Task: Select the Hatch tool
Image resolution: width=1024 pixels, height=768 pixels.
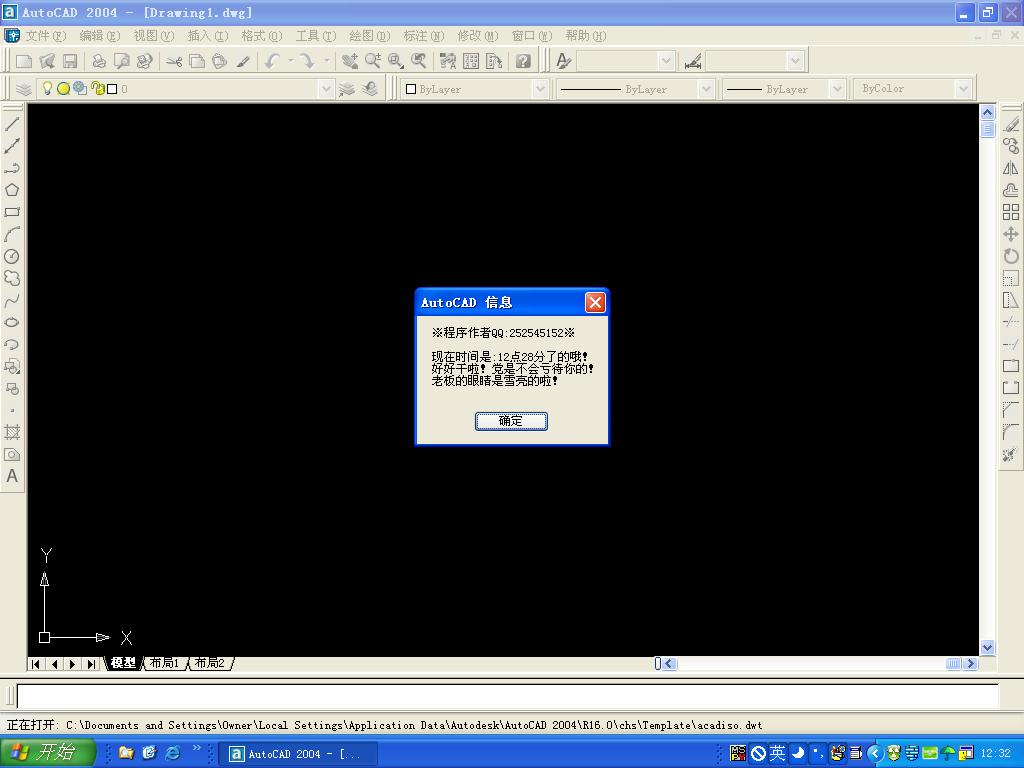Action: 12,432
